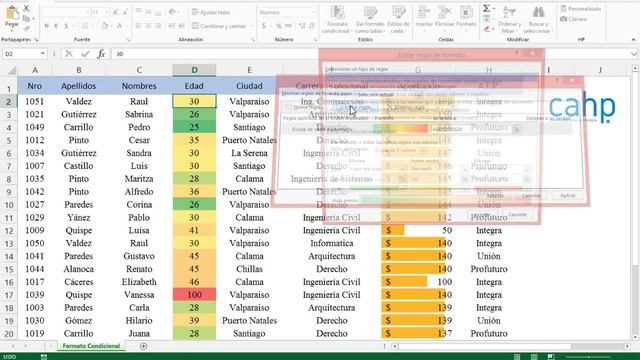640x360 pixels.
Task: Open the font size dropdown
Action: (x=107, y=13)
